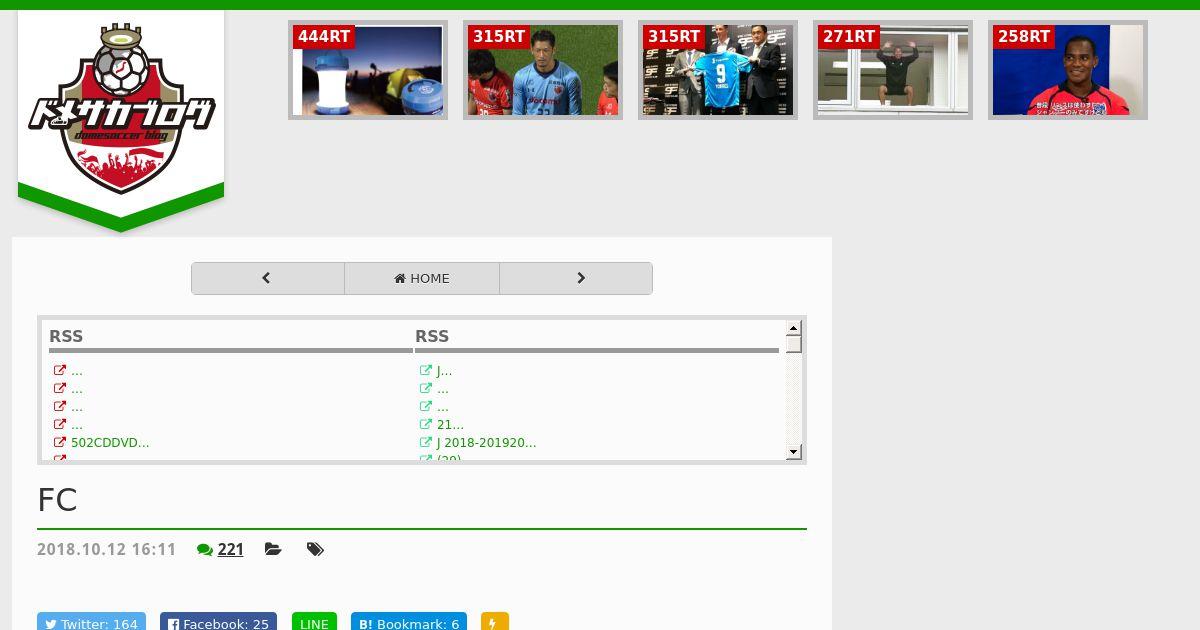Open the 21... RSS link

[450, 424]
